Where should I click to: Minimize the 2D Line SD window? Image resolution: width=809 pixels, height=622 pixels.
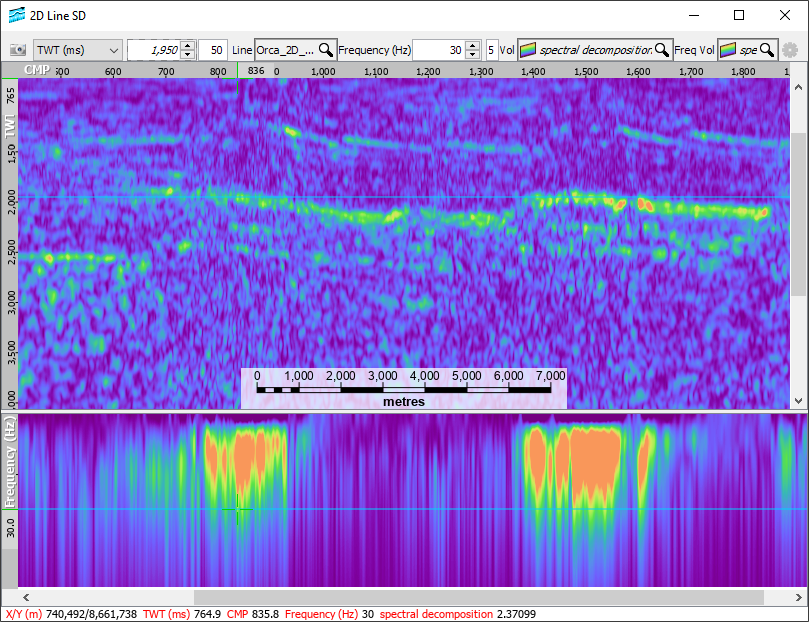[x=694, y=15]
